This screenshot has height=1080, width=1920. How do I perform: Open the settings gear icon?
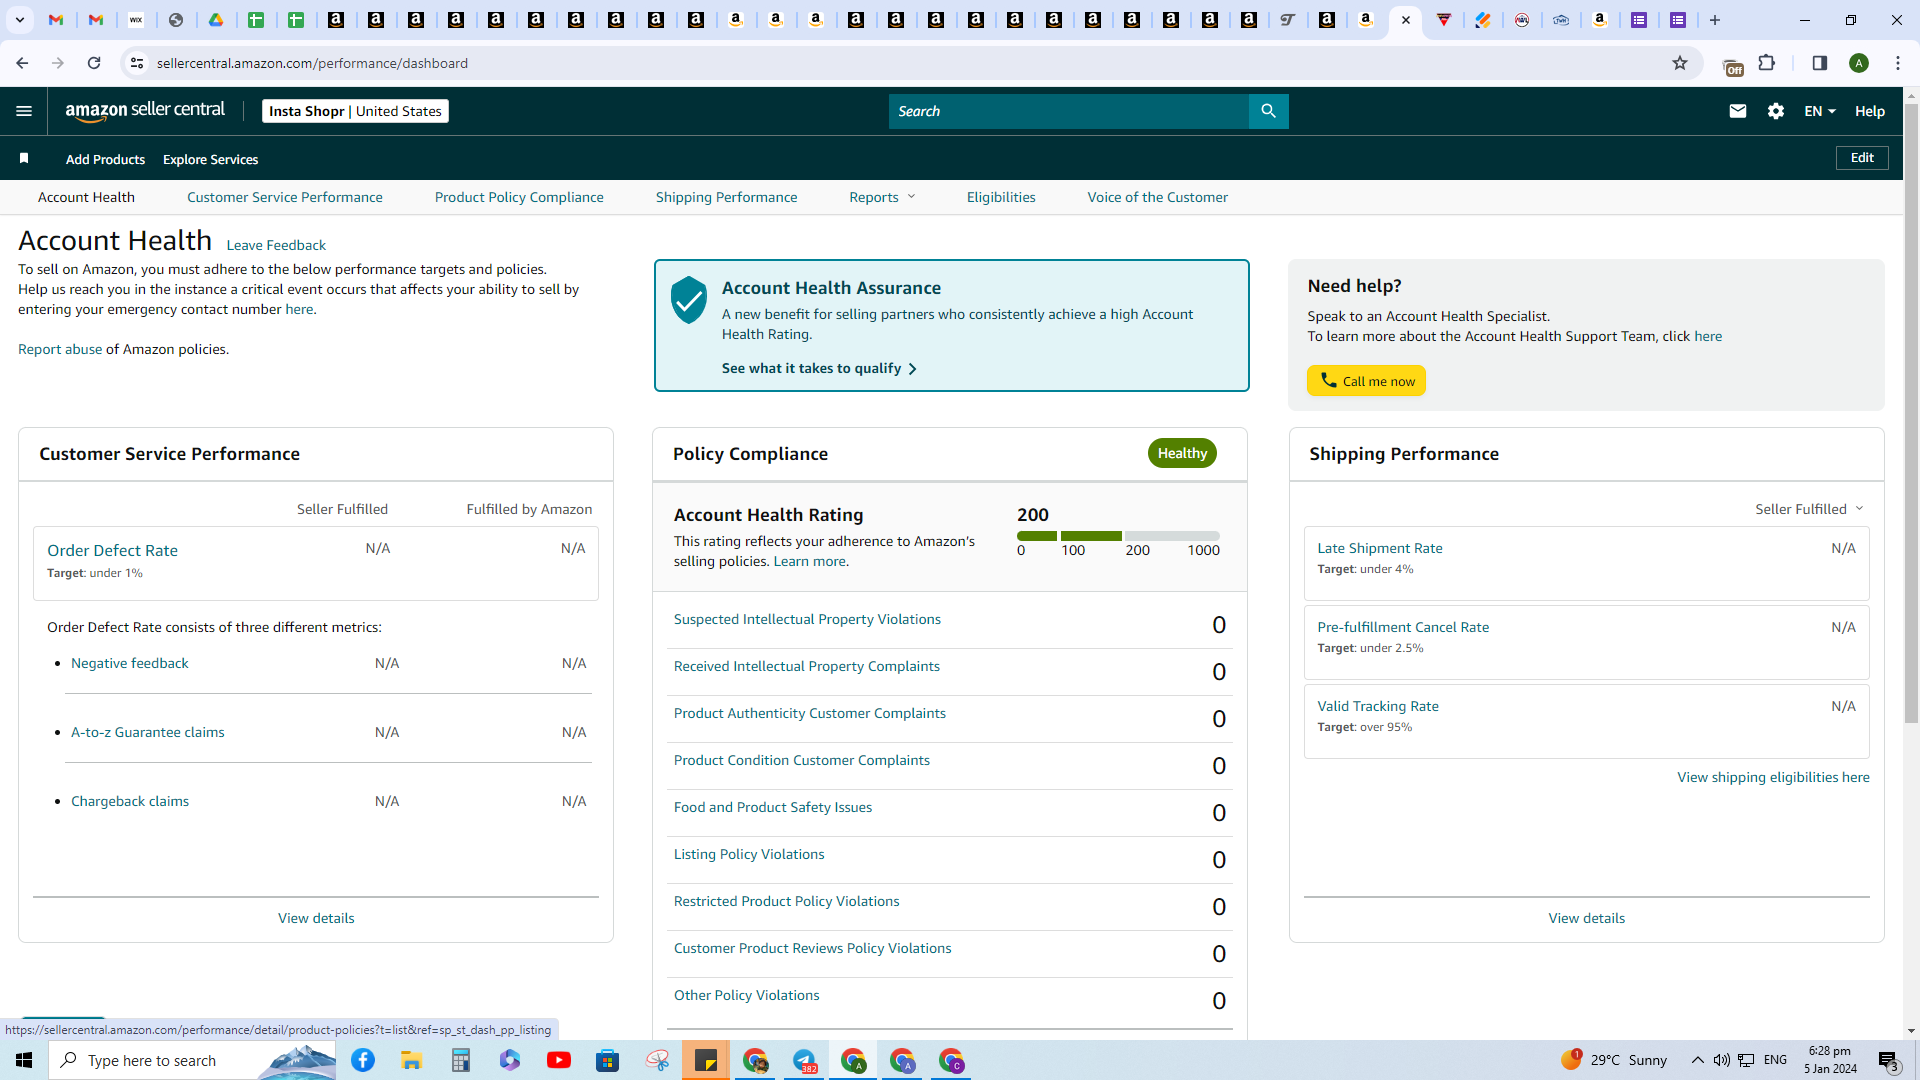pos(1776,111)
